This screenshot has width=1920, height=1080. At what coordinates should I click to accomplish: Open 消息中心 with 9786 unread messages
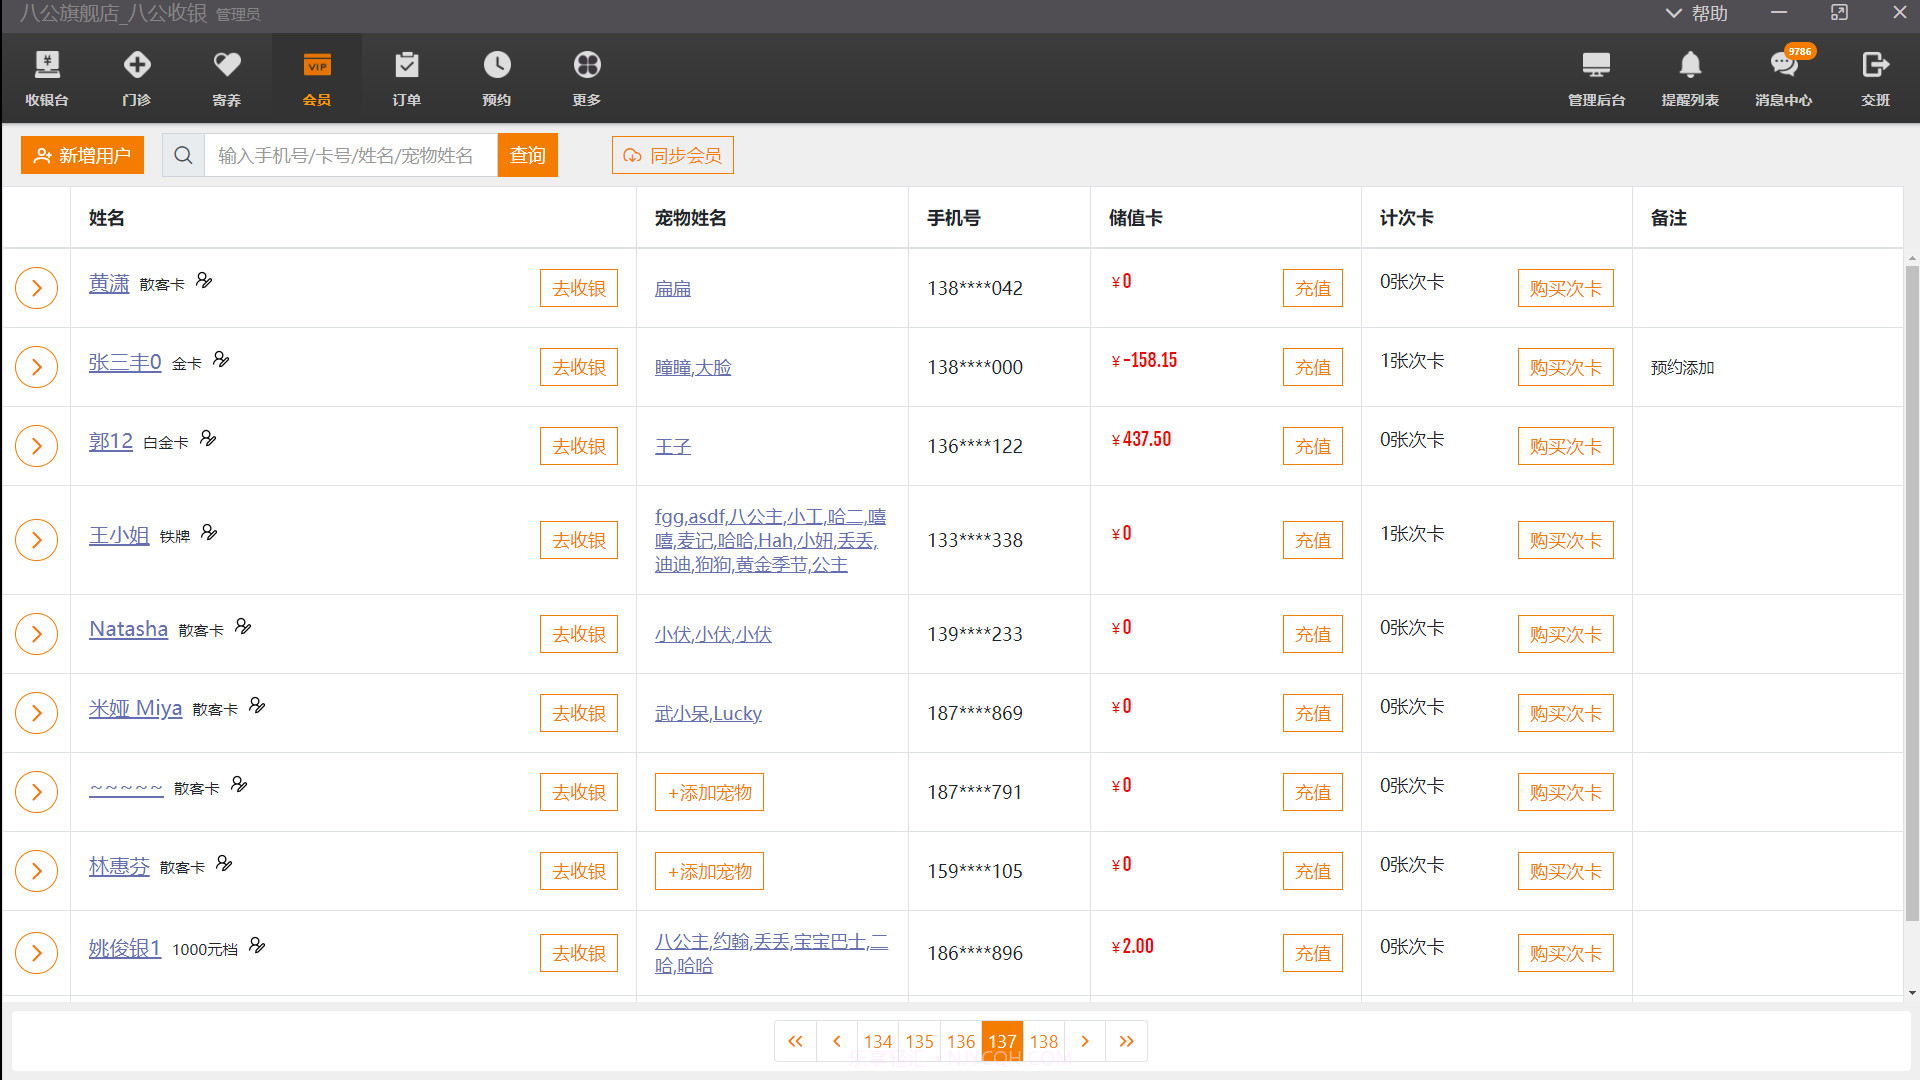point(1784,78)
